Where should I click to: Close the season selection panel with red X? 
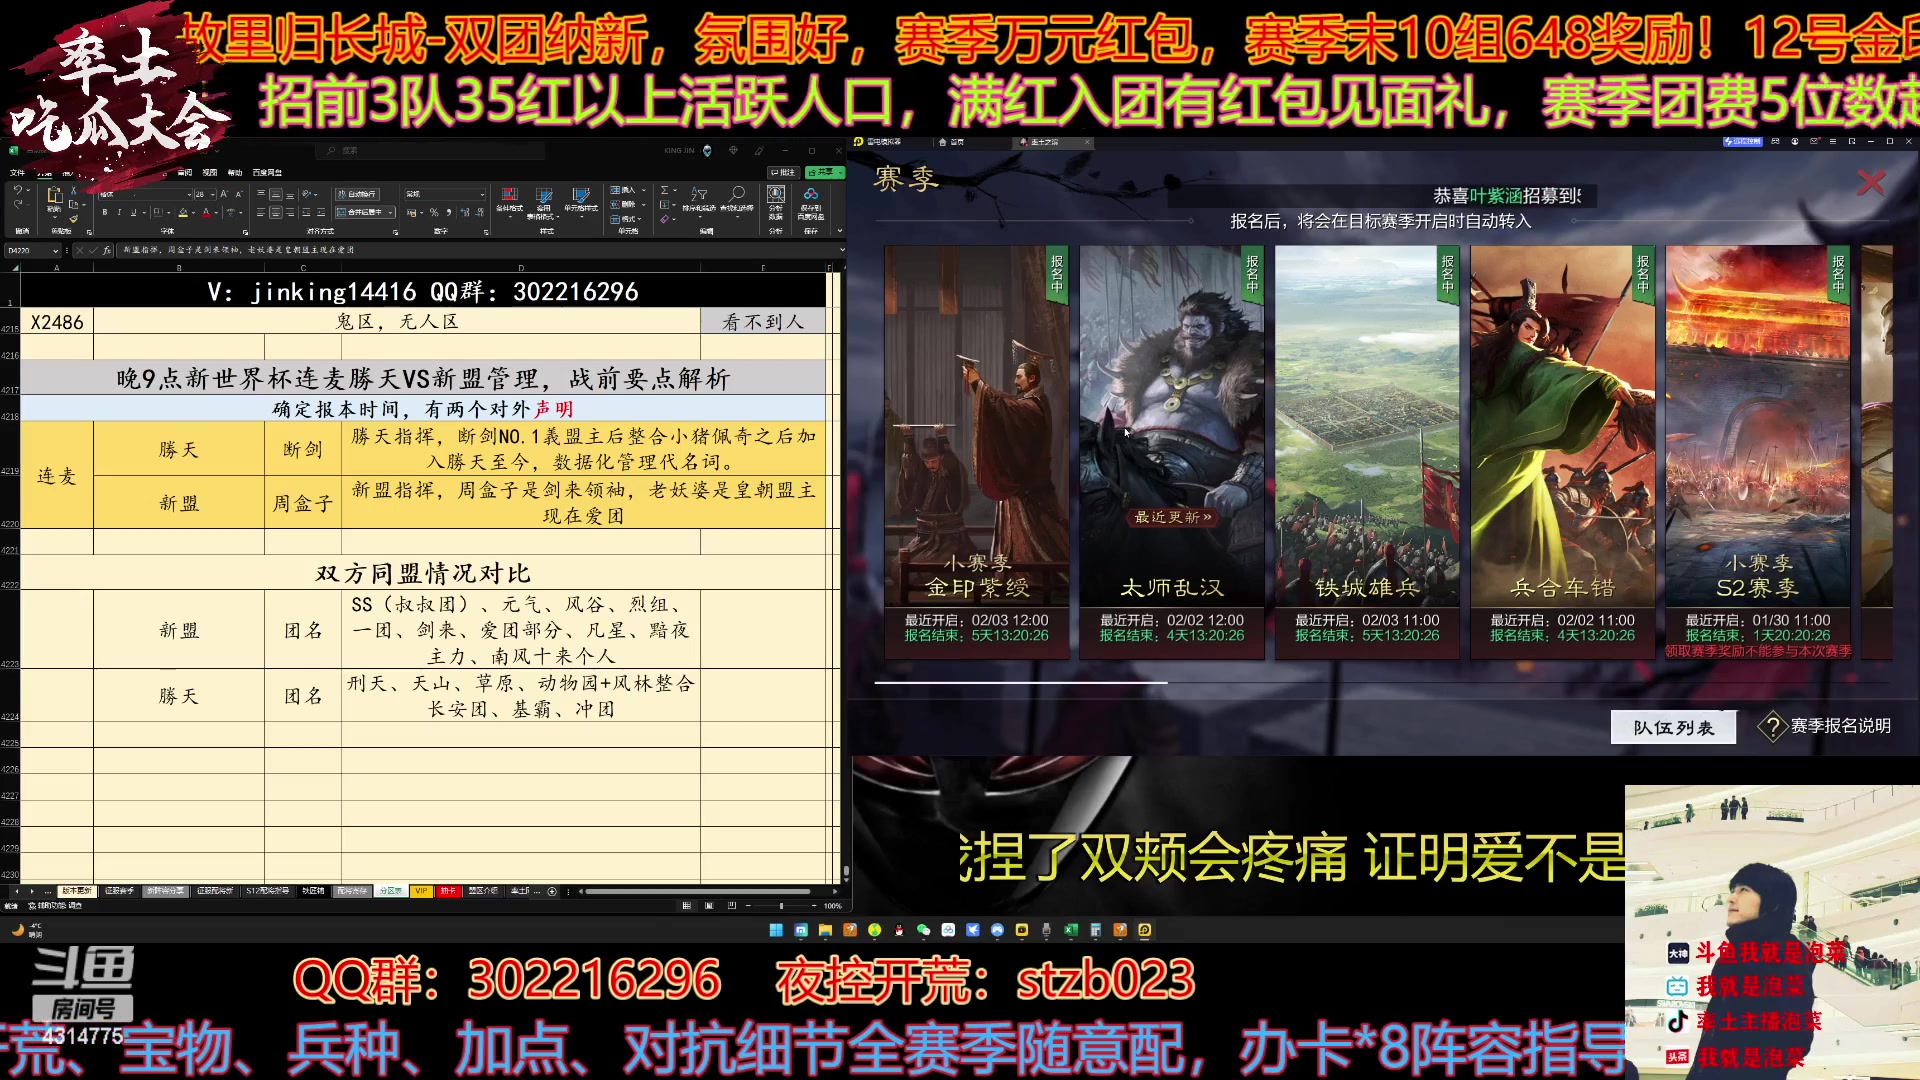click(x=1871, y=182)
